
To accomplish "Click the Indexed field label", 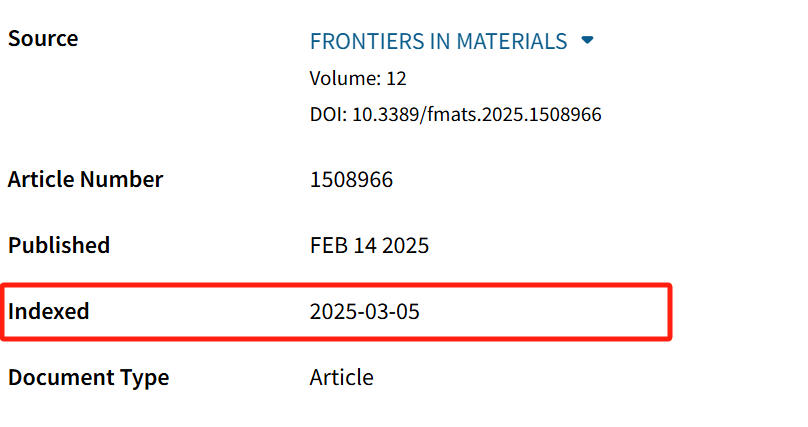I will point(49,311).
